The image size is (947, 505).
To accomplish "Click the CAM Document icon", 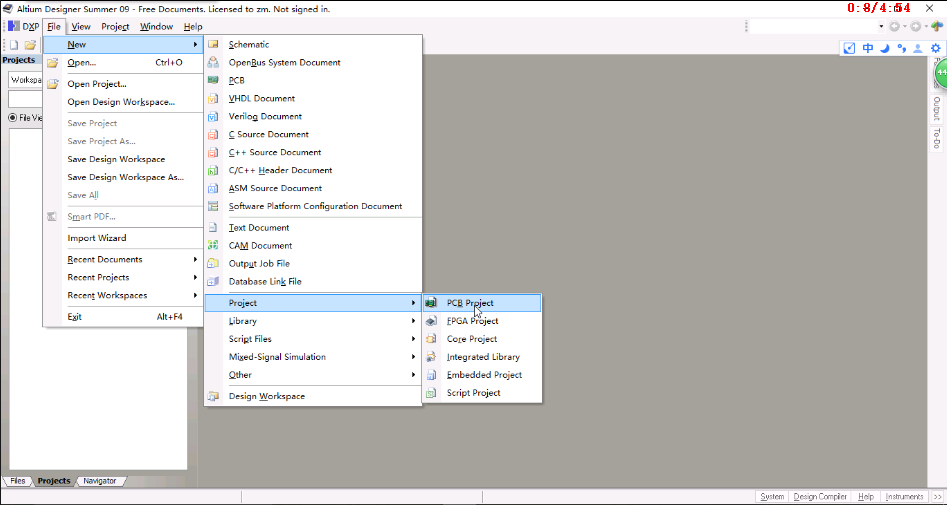I will pos(213,245).
